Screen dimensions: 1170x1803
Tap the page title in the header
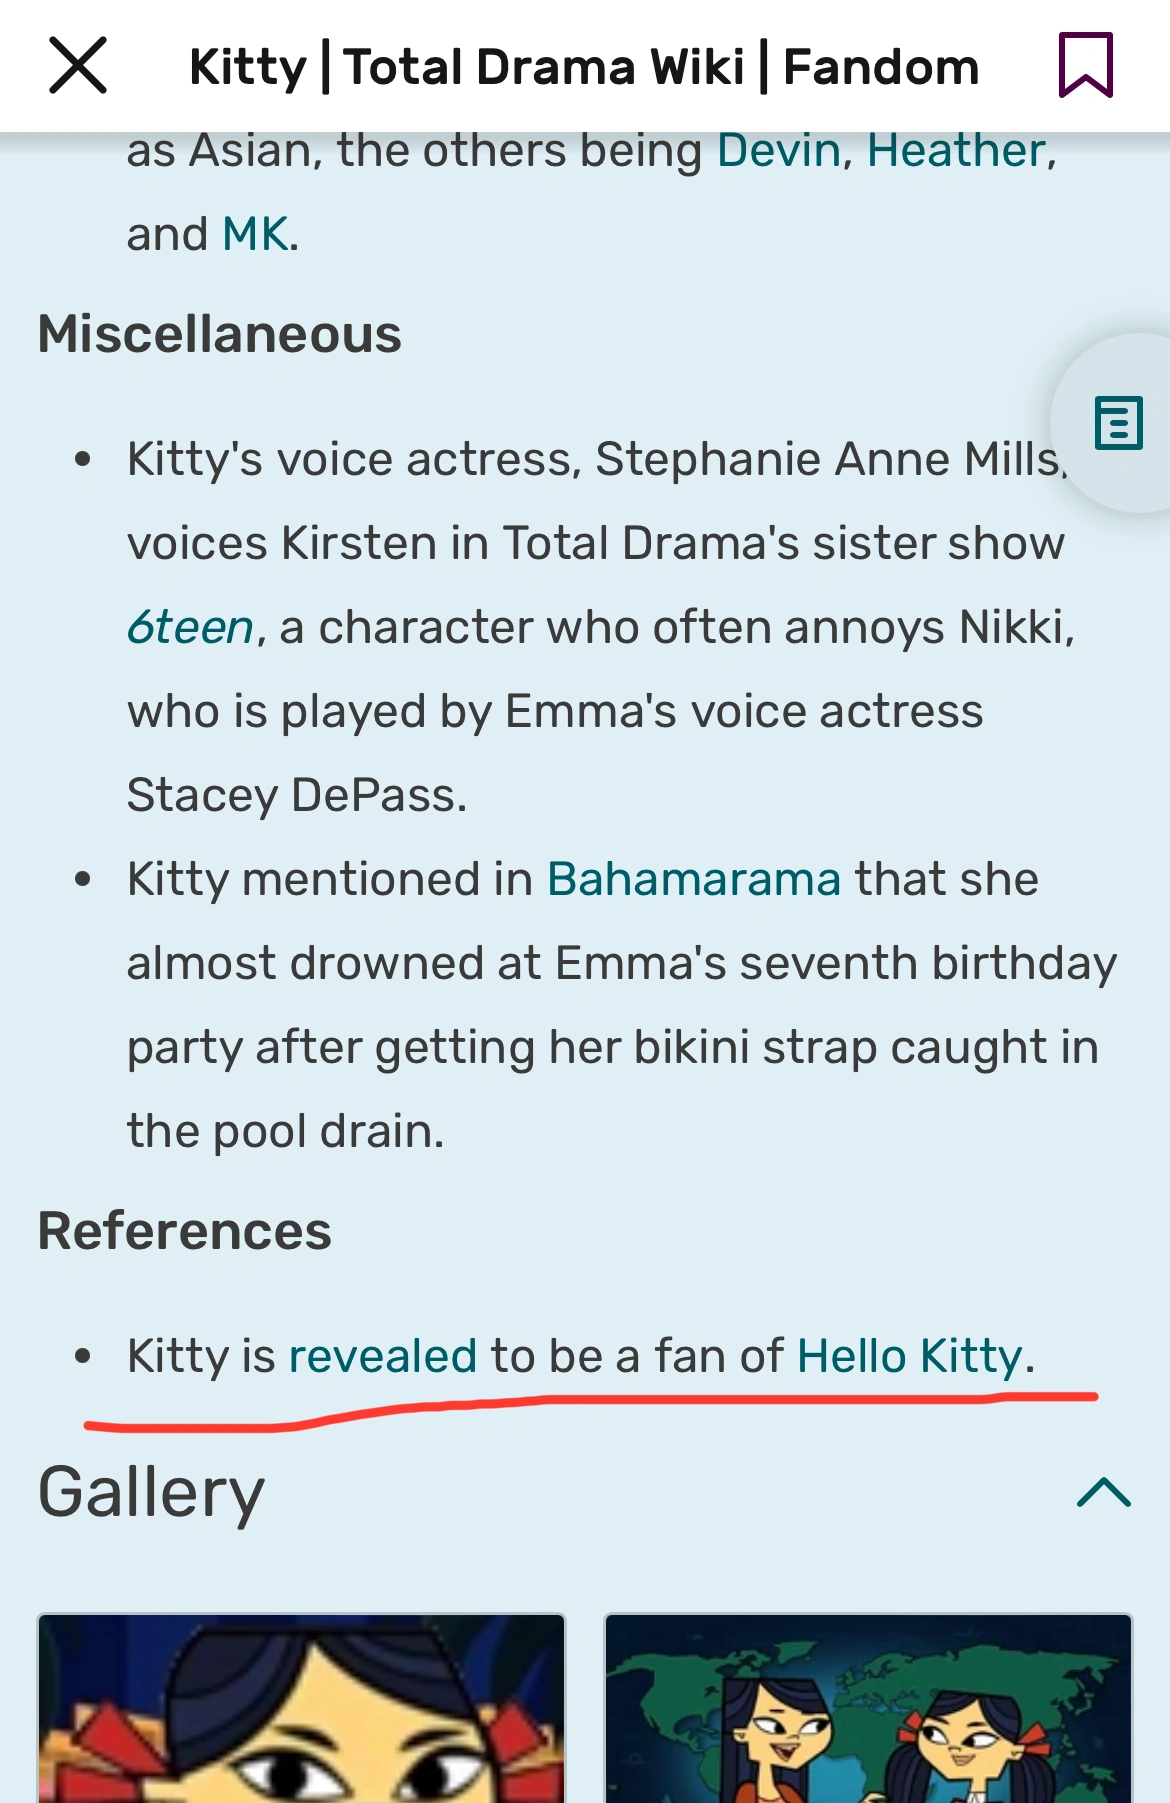[584, 68]
